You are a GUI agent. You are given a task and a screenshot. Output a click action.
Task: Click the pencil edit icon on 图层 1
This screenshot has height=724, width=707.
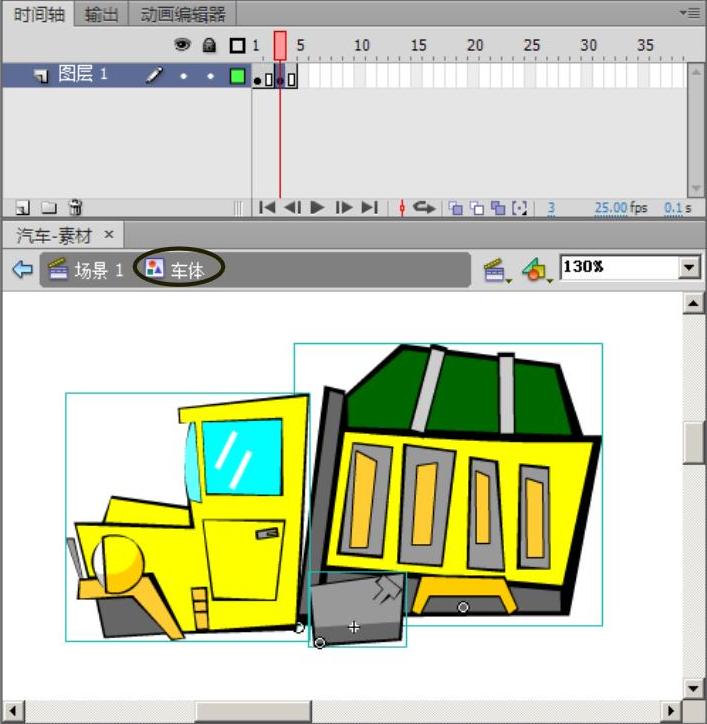pos(154,75)
